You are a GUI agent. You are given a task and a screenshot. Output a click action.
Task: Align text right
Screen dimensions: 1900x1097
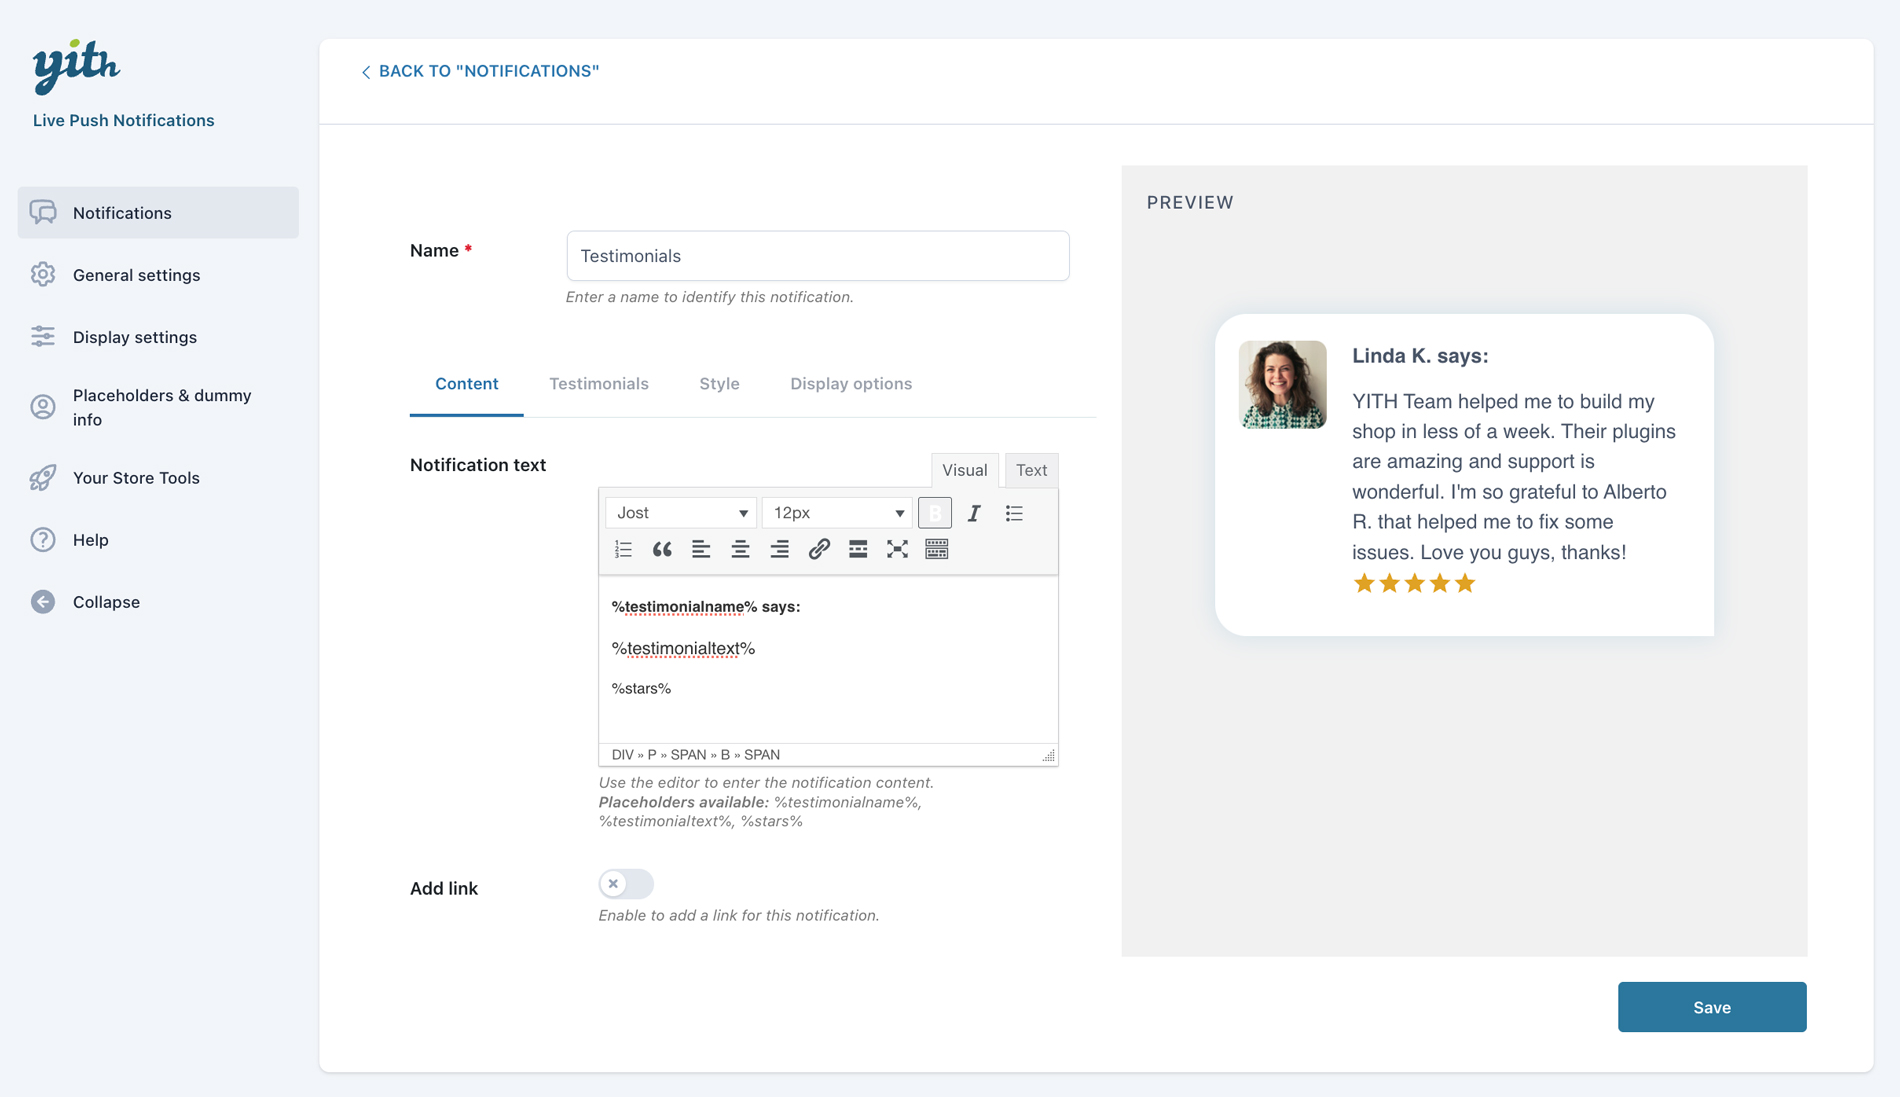click(x=779, y=549)
